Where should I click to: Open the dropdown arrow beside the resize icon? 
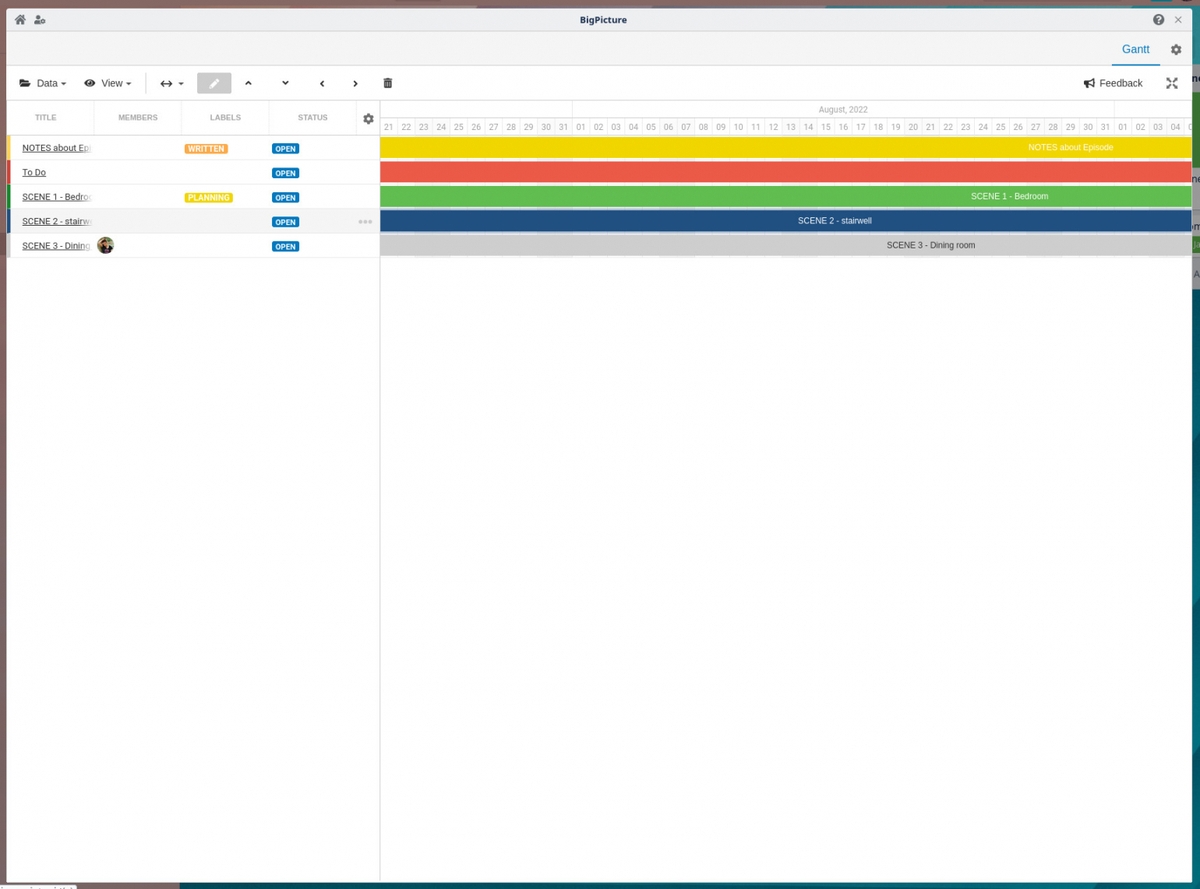[181, 83]
